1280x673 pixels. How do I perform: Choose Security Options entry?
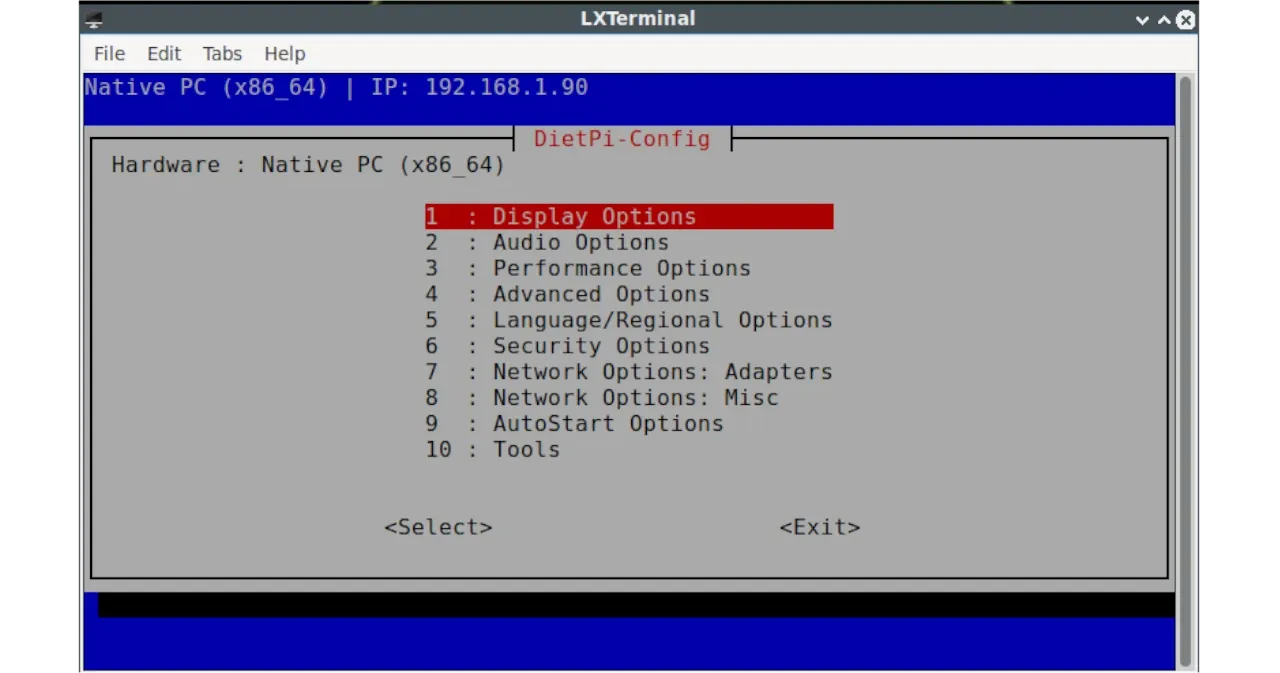600,347
